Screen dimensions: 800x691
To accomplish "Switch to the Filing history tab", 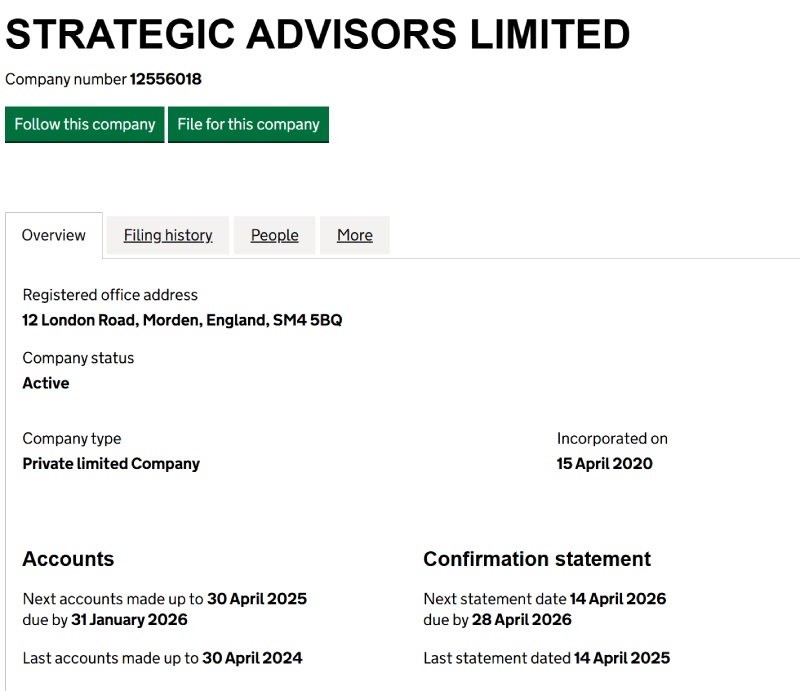I will click(167, 235).
